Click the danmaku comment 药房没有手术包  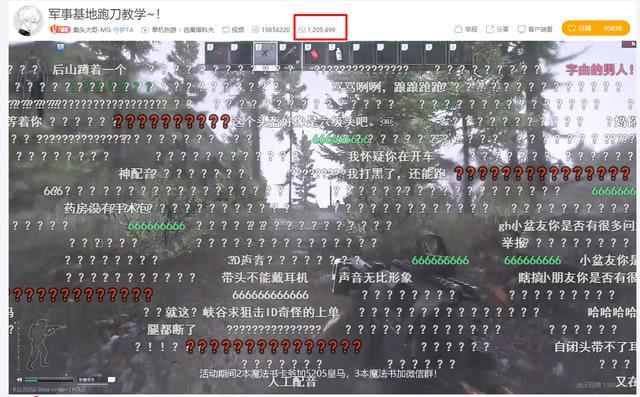tap(107, 208)
